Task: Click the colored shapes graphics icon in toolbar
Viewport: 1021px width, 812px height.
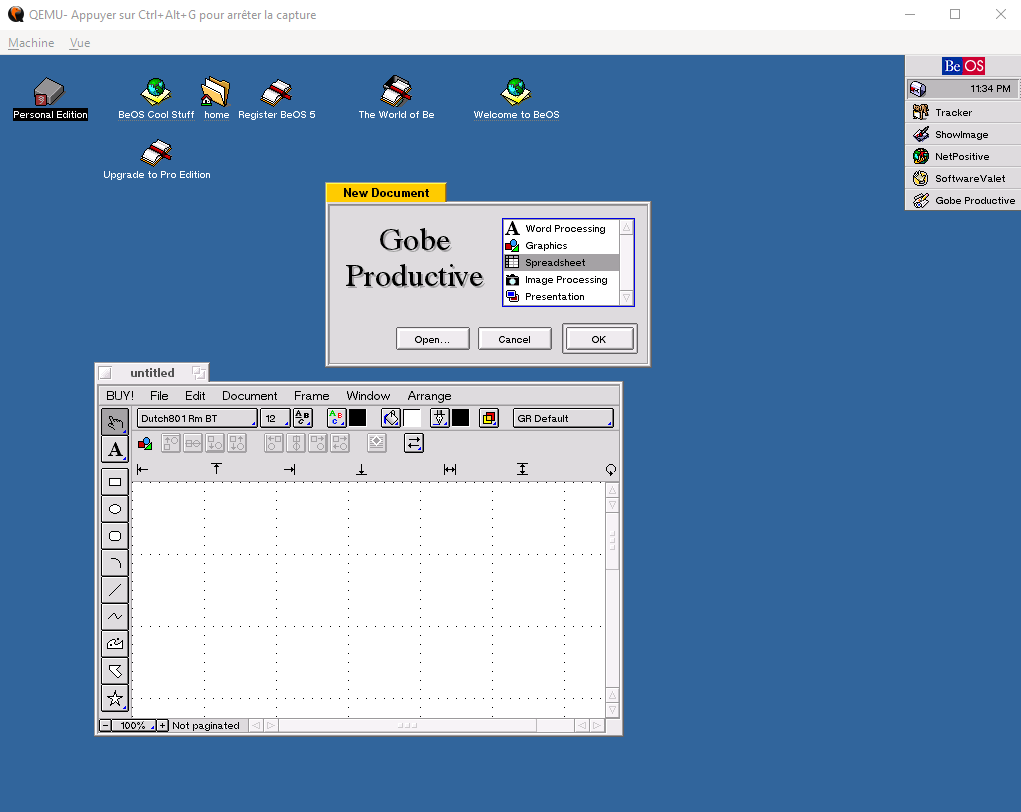Action: tap(145, 443)
